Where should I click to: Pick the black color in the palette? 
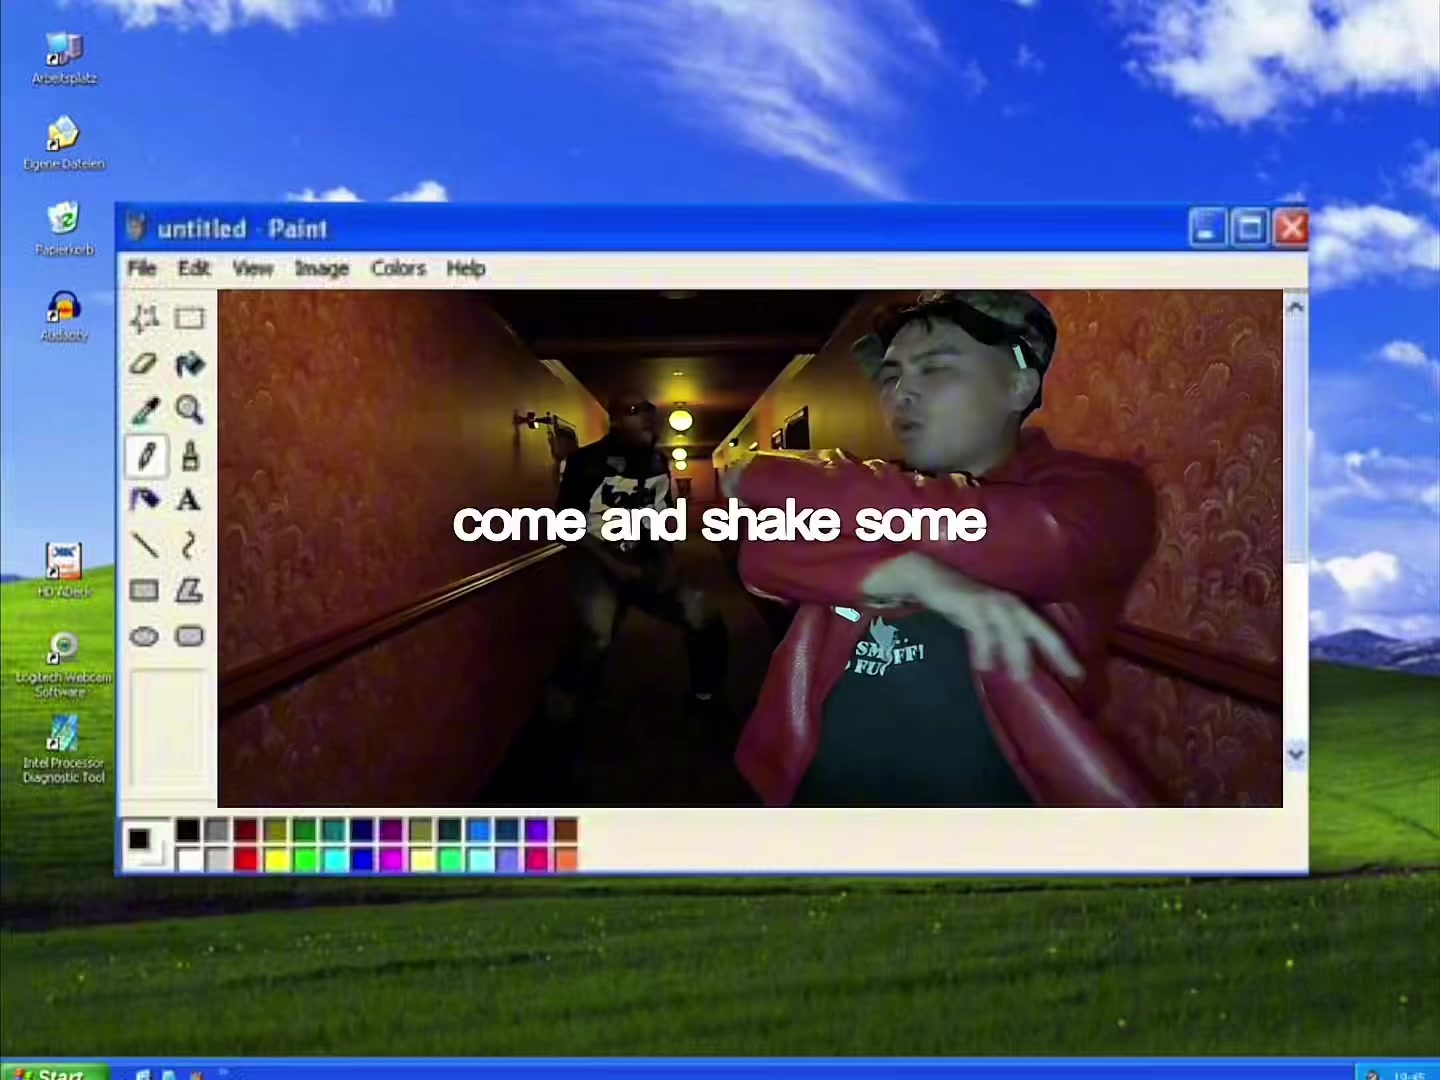[188, 830]
